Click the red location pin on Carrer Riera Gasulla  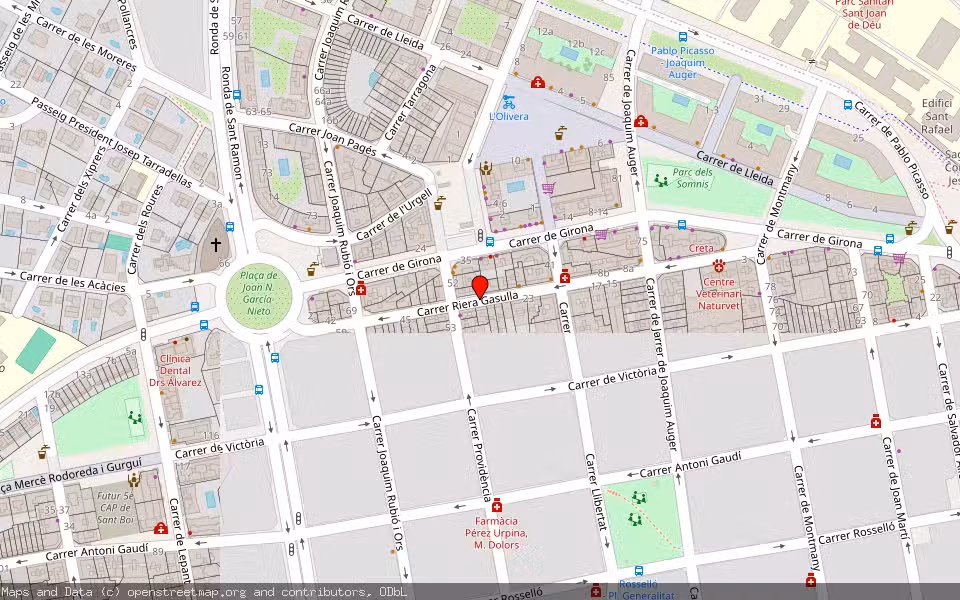click(480, 287)
